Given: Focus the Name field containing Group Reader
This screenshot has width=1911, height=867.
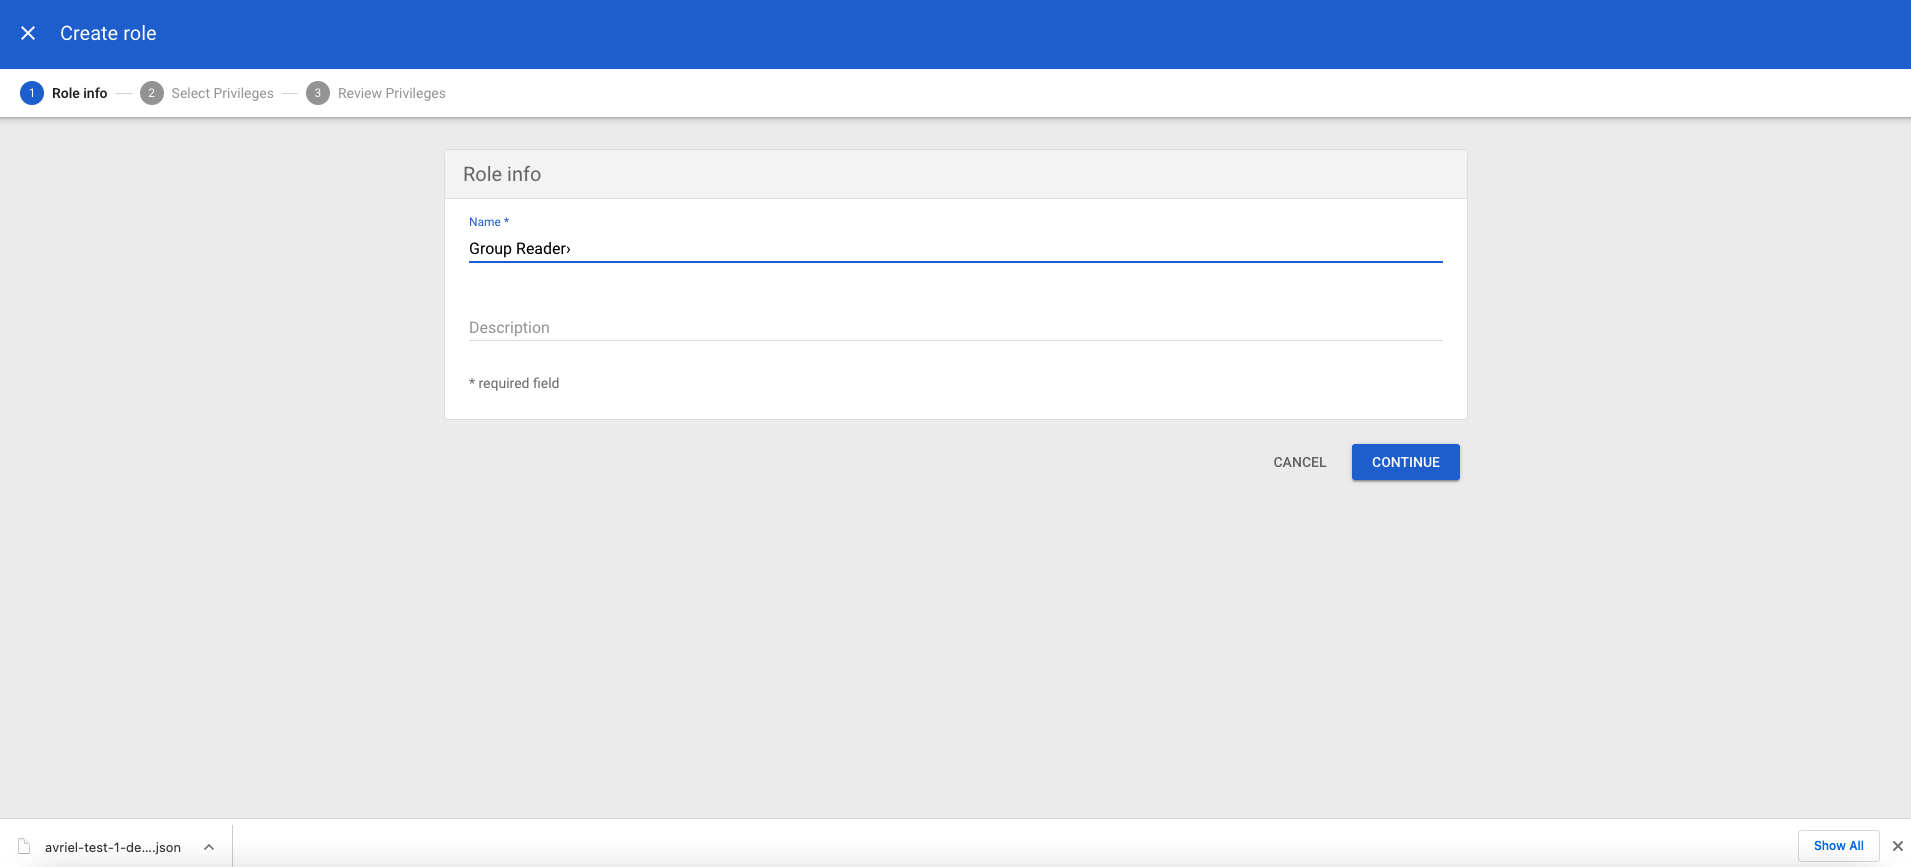Looking at the screenshot, I should click(x=955, y=248).
